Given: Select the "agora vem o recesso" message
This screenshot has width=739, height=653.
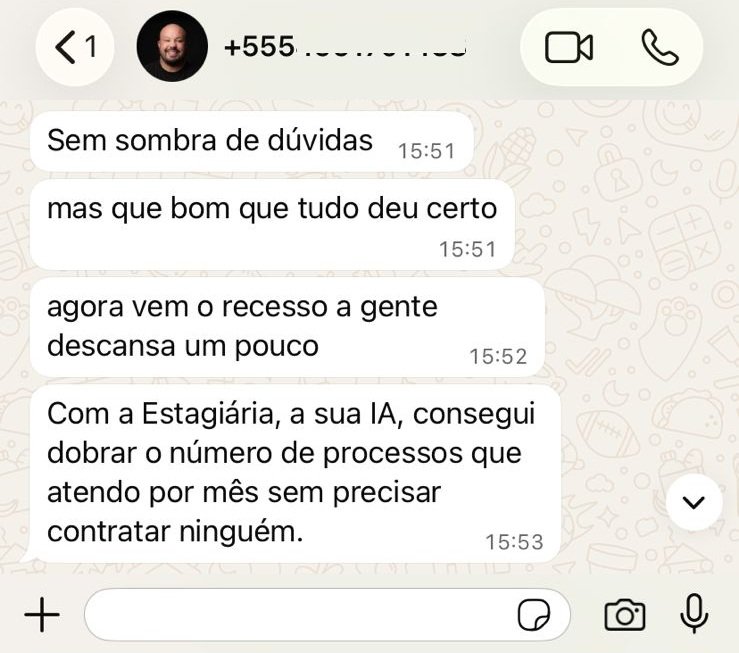Looking at the screenshot, I should click(x=287, y=327).
